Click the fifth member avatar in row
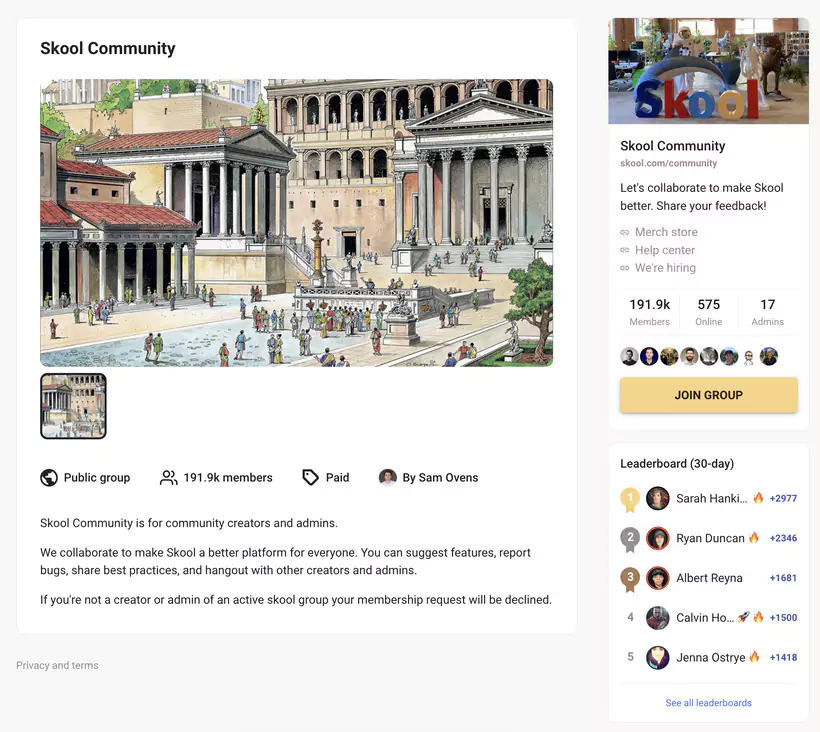Screen dimensions: 820x732 [709, 356]
